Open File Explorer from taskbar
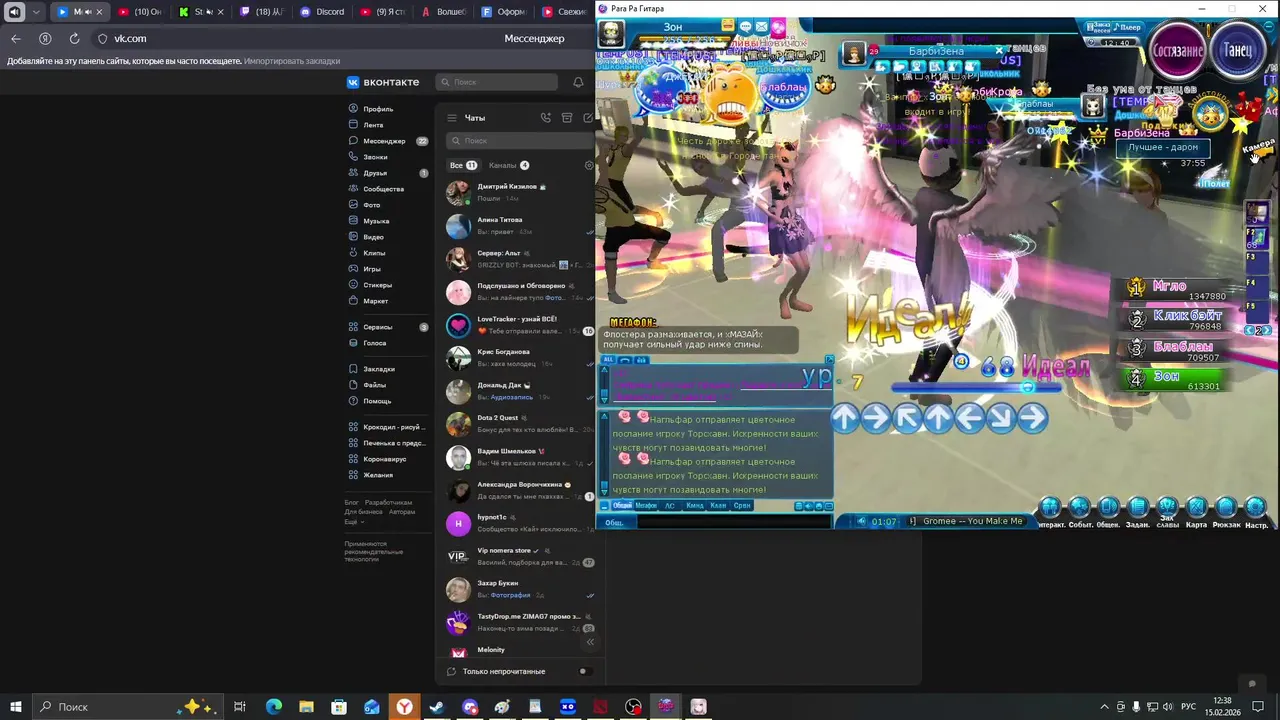Image resolution: width=1280 pixels, height=720 pixels. pyautogui.click(x=306, y=707)
